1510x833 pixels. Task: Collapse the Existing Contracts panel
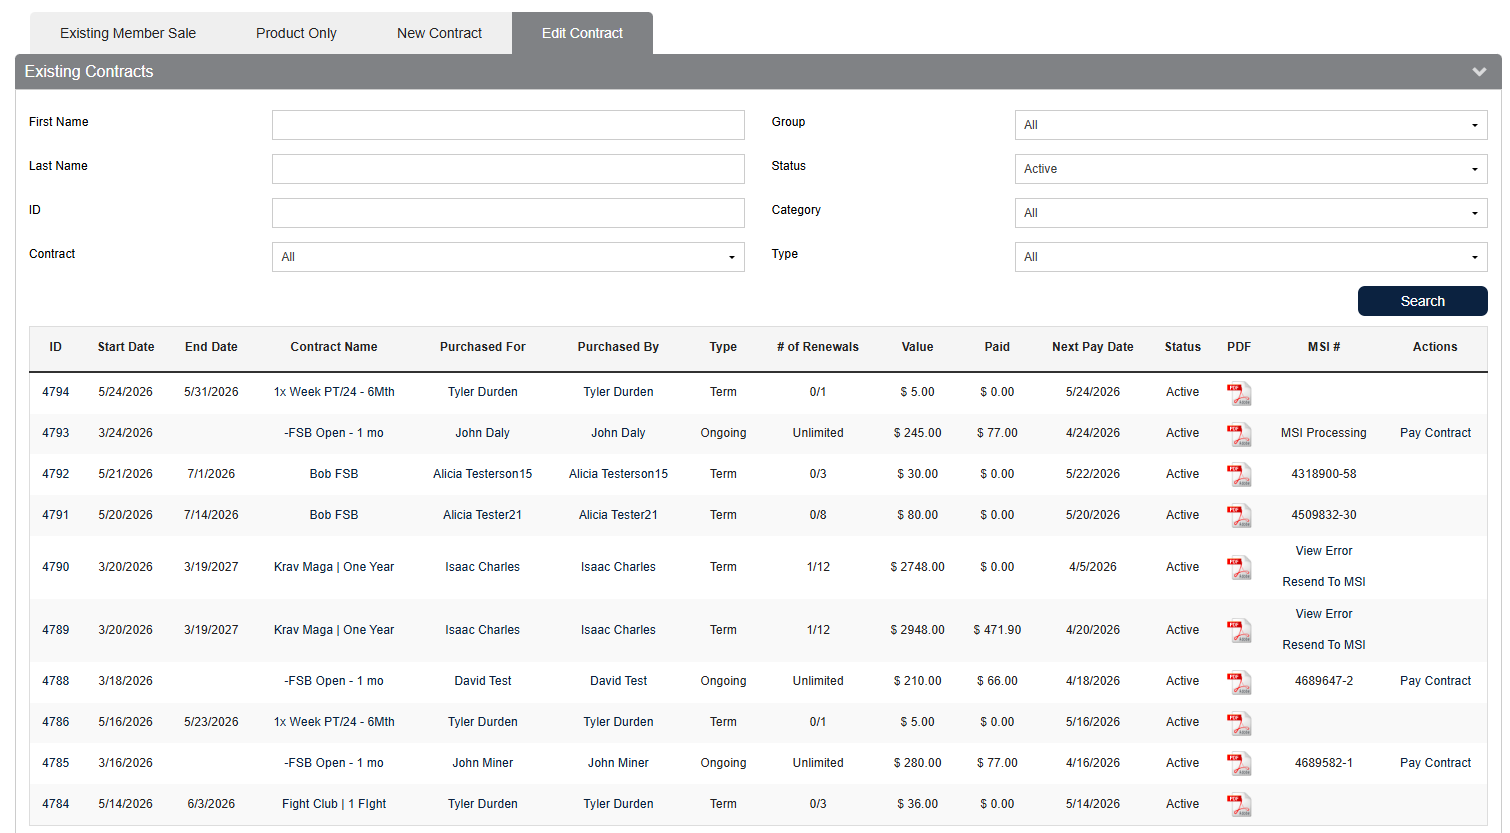(x=1479, y=72)
